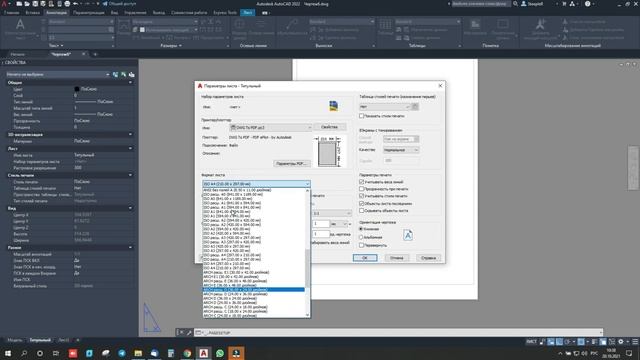The width and height of the screenshot is (640, 360).
Task: Close the command line with its X icon
Action: tap(182, 333)
